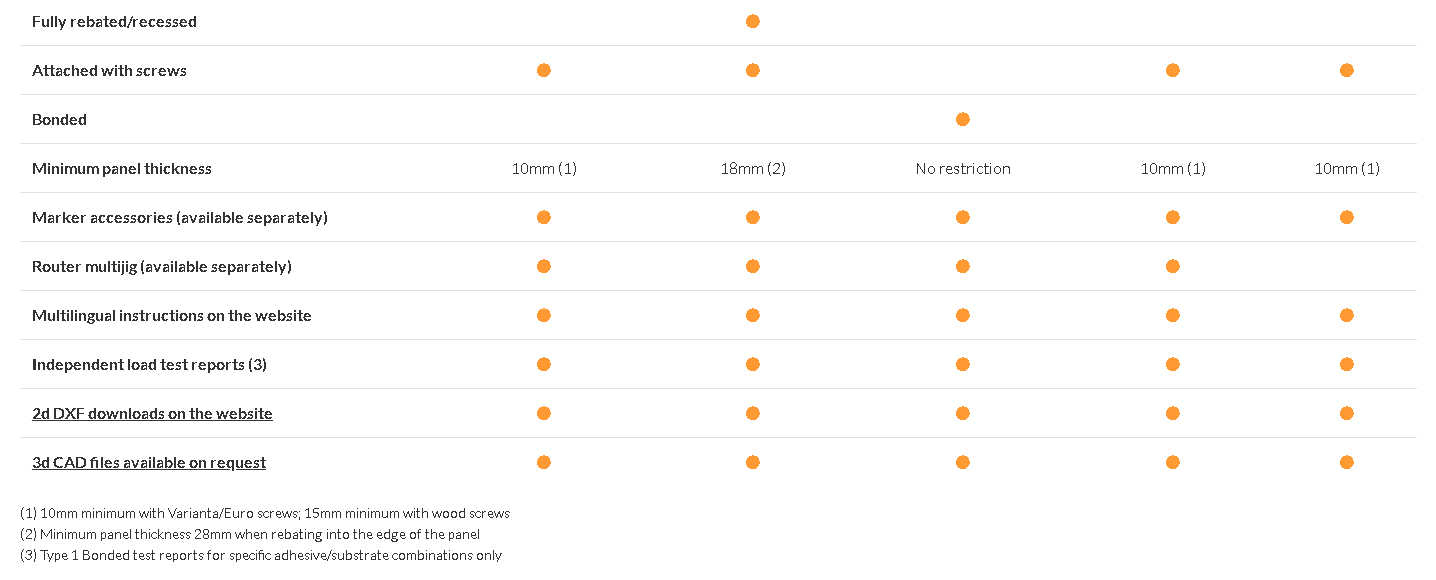1436x580 pixels.
Task: Select the Multilingual instructions row label
Action: [x=172, y=316]
